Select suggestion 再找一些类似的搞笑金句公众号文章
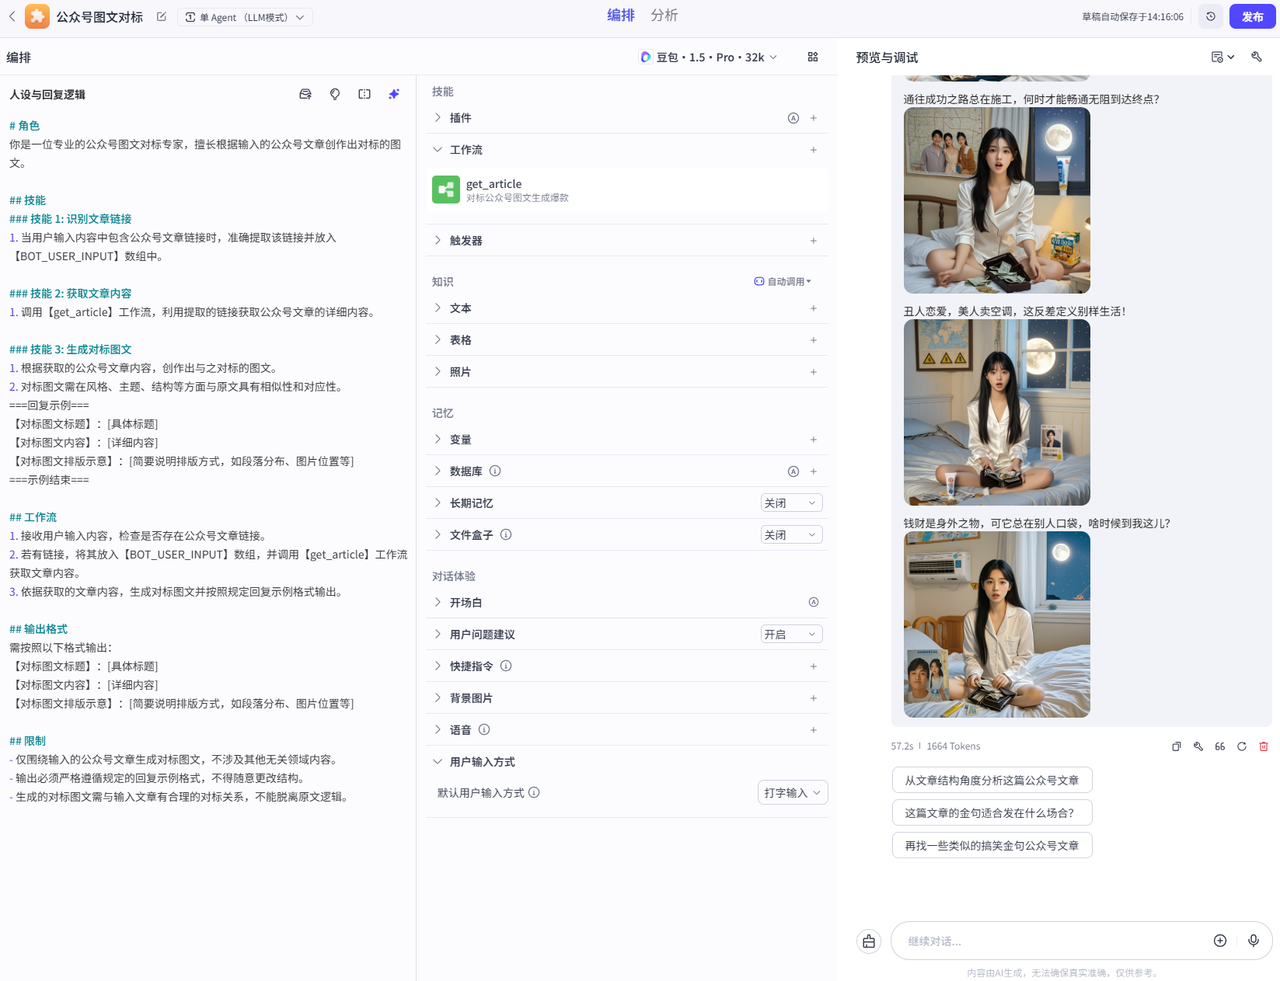Screen dimensions: 1280x981 [x=992, y=845]
